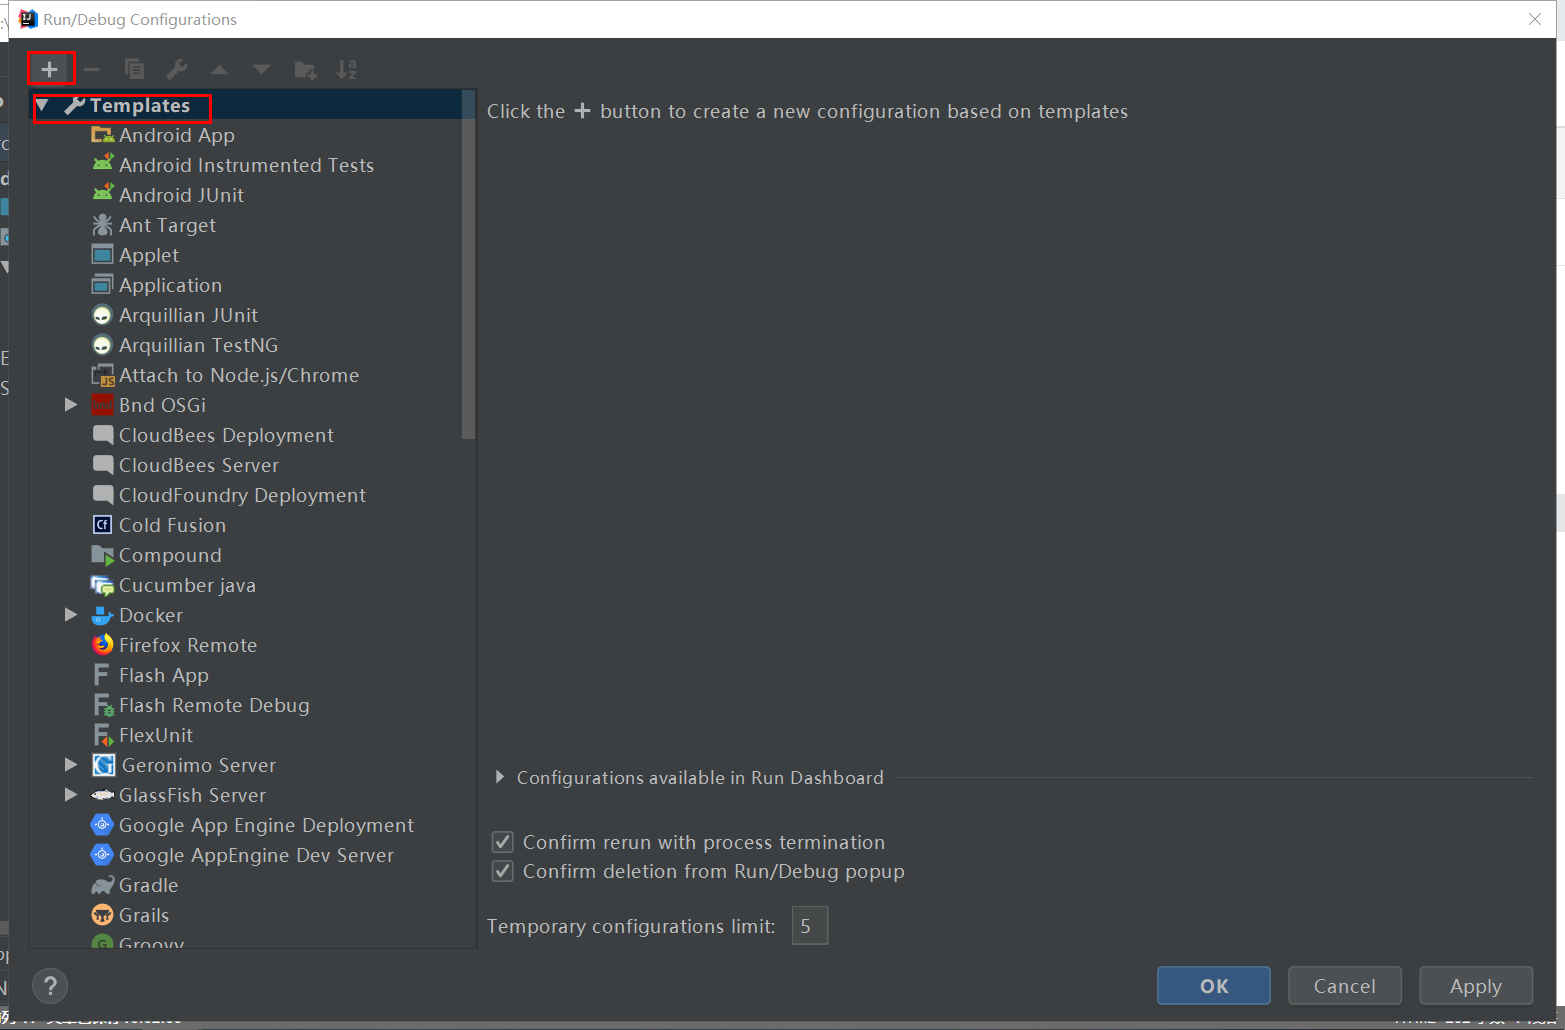This screenshot has width=1565, height=1030.
Task: Click the Applet icon
Action: click(102, 255)
